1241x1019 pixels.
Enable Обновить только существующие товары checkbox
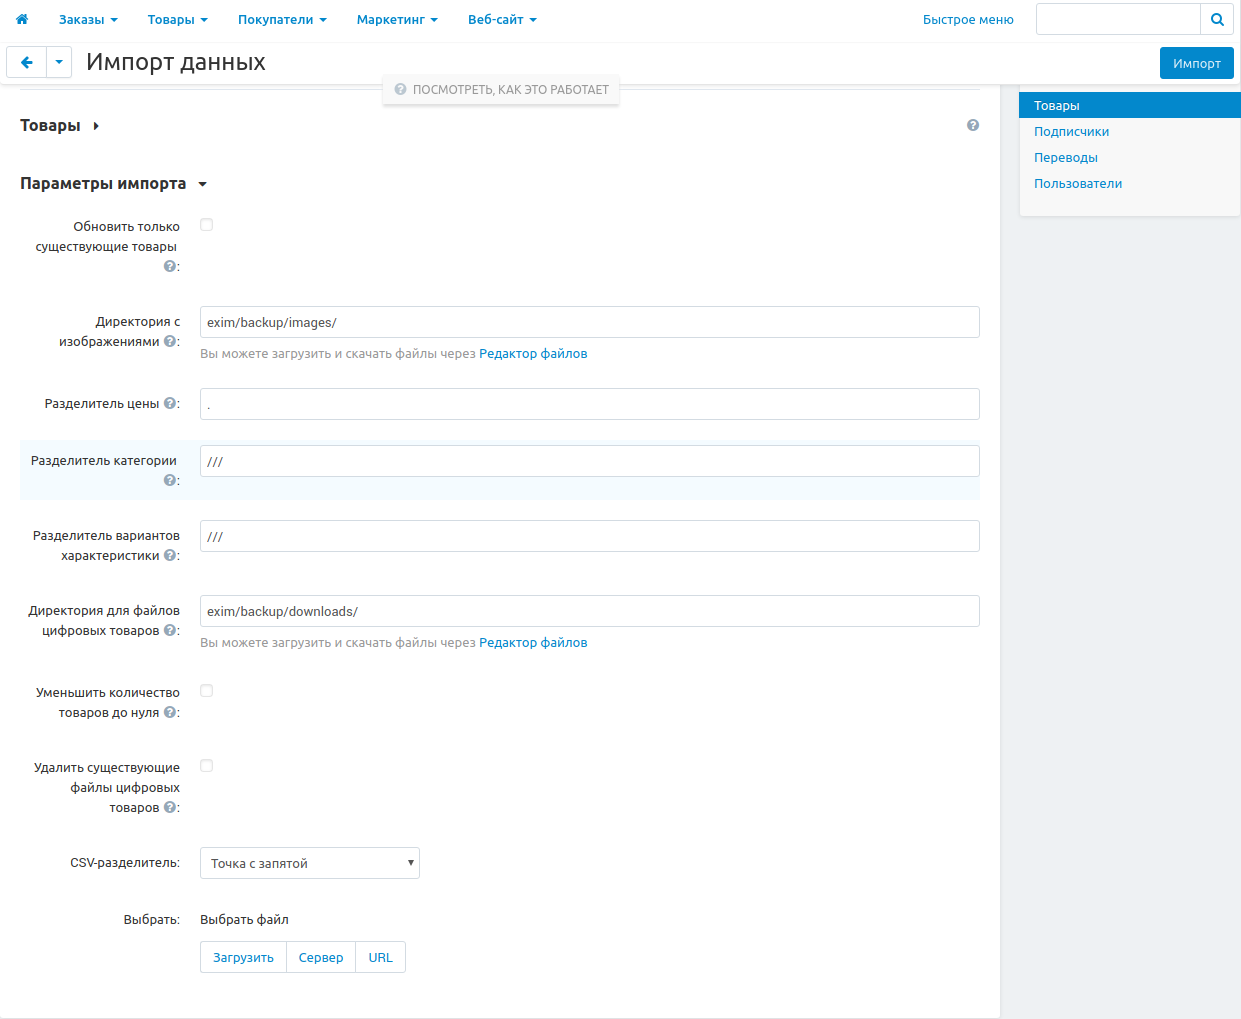click(x=207, y=225)
